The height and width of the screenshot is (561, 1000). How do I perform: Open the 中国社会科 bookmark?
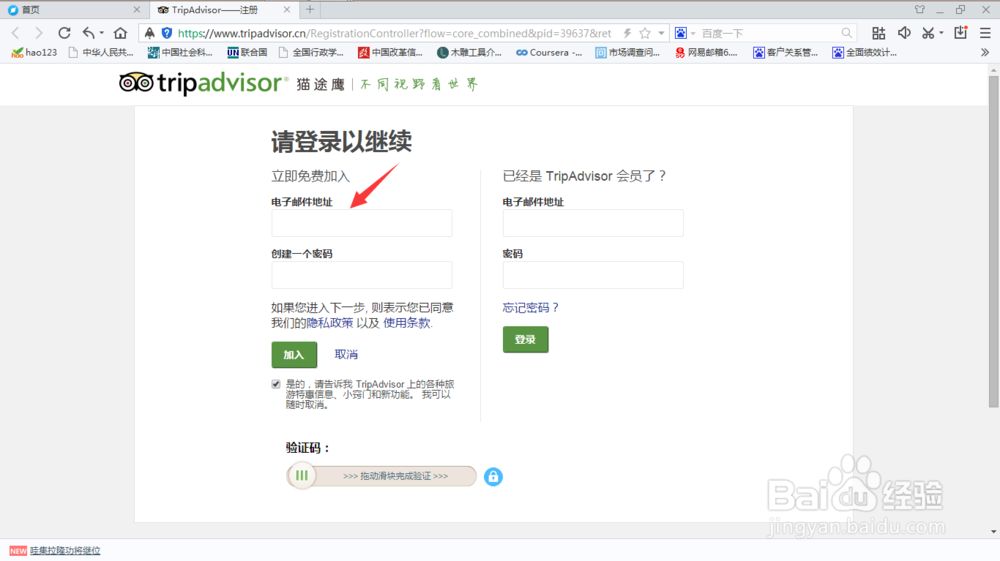[x=180, y=52]
